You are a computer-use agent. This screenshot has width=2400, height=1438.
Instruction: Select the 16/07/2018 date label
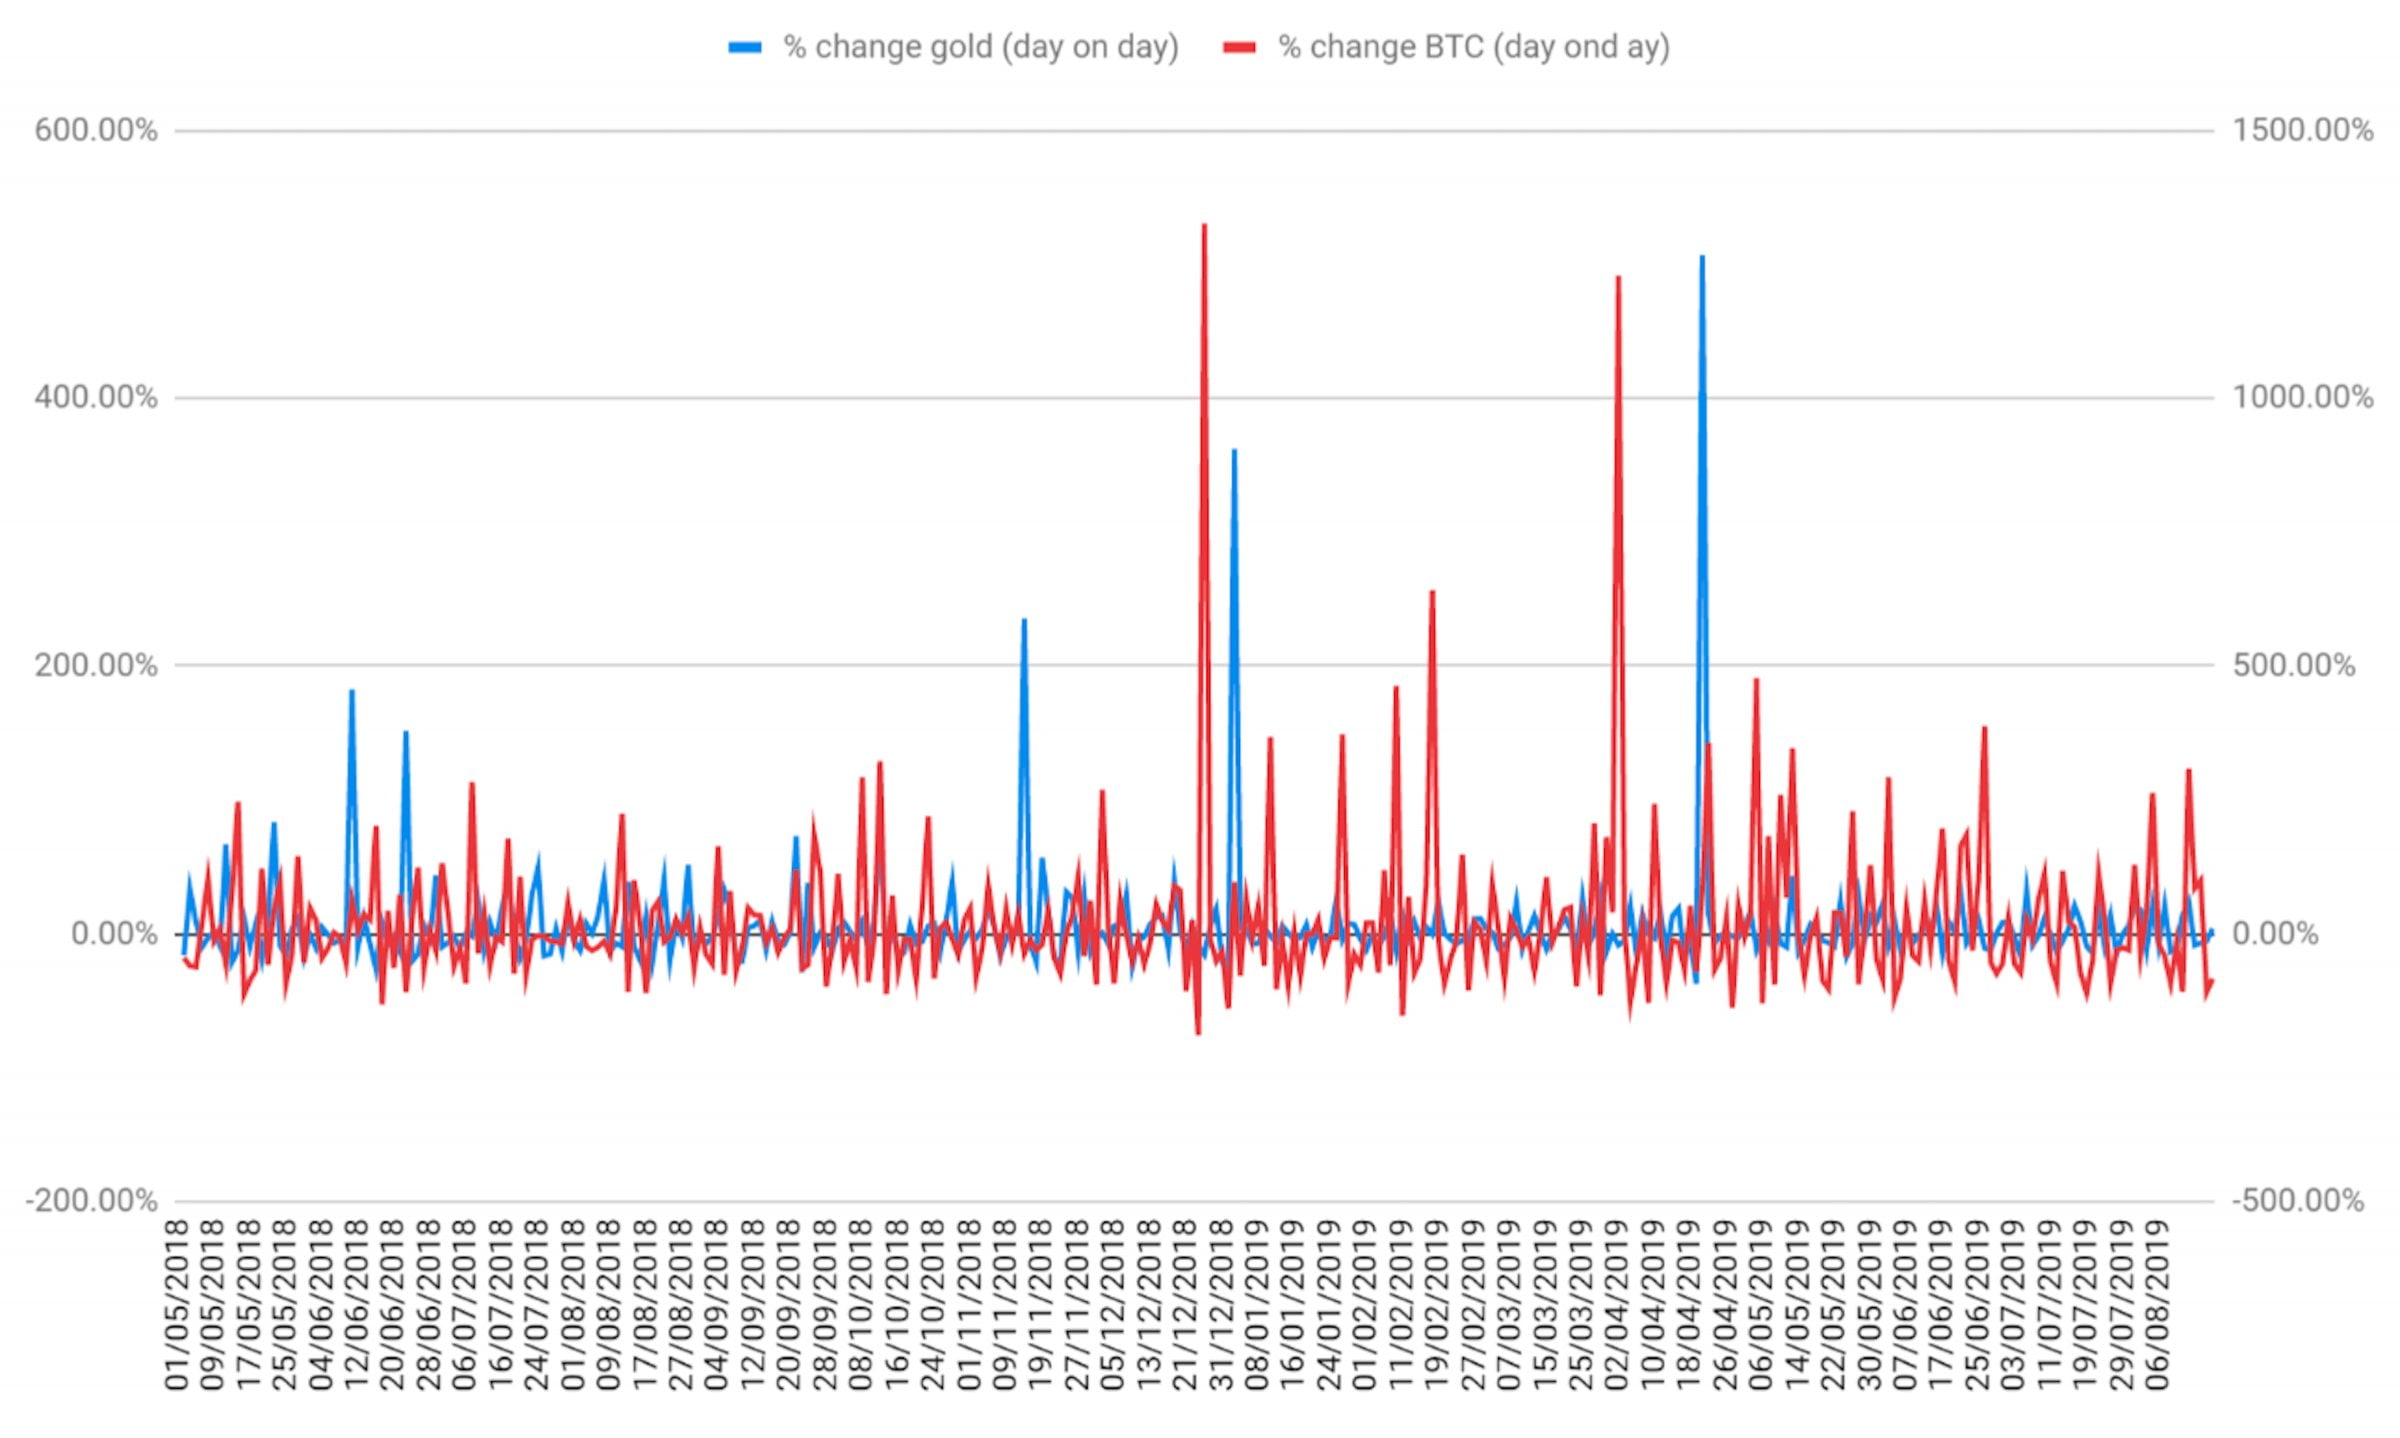coord(501,1305)
